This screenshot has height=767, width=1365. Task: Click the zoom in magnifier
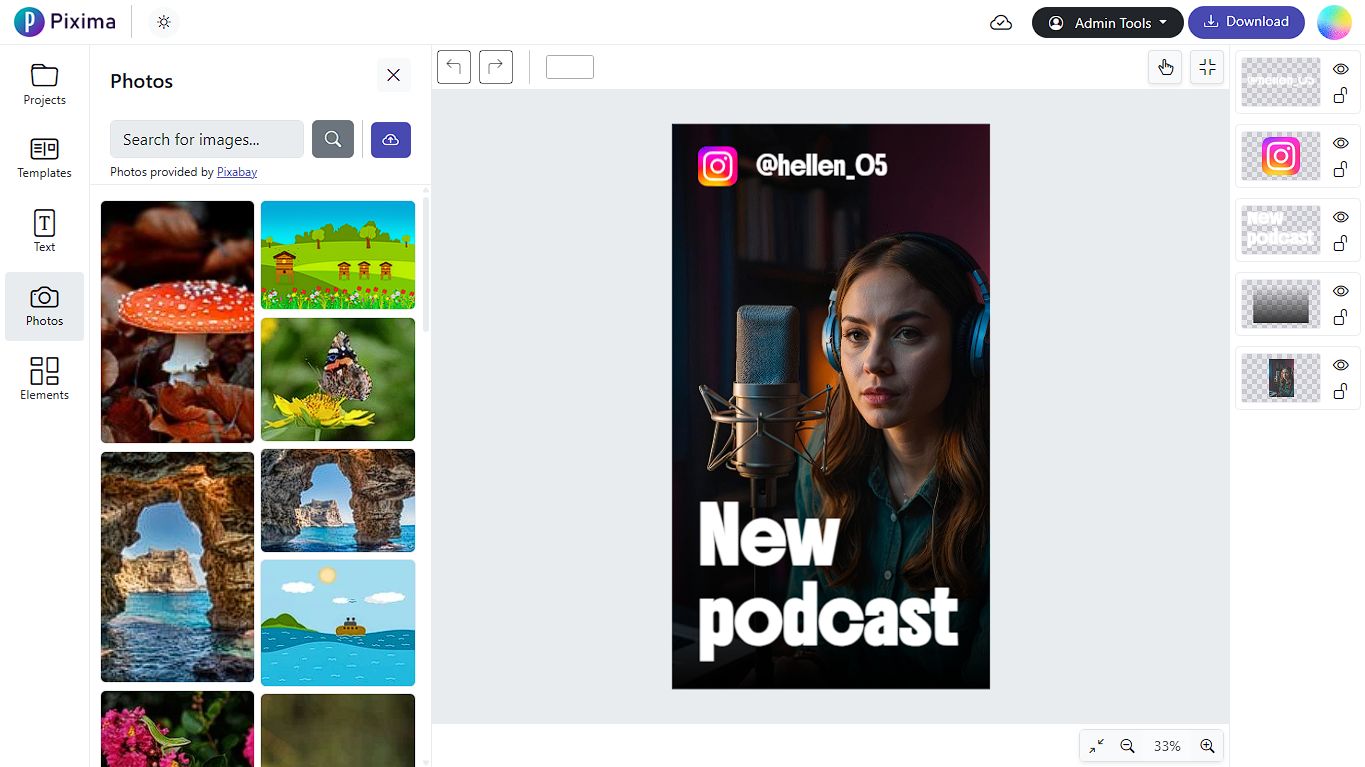pyautogui.click(x=1207, y=746)
